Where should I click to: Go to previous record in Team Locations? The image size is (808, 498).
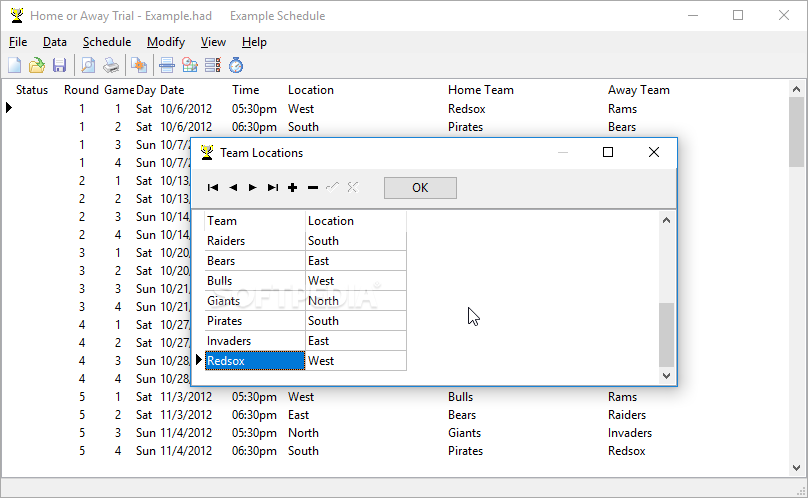(233, 188)
